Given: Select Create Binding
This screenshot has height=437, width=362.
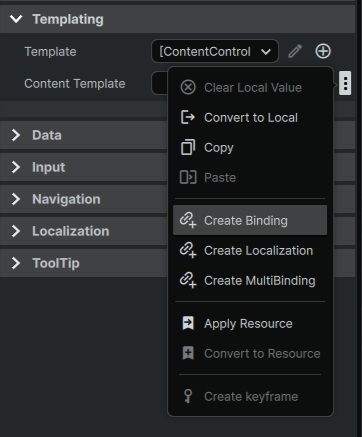Looking at the screenshot, I should (250, 220).
